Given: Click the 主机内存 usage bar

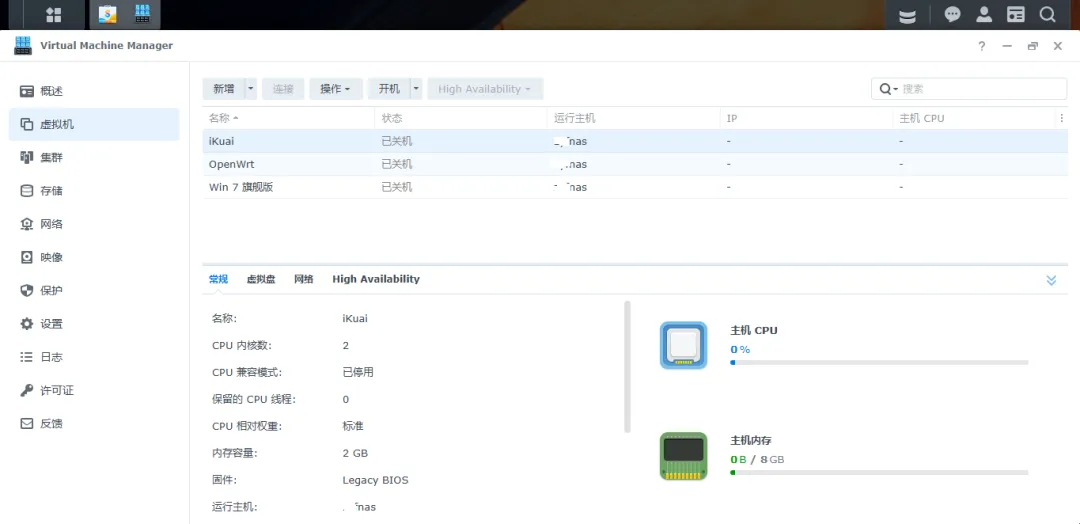Looking at the screenshot, I should [x=879, y=472].
